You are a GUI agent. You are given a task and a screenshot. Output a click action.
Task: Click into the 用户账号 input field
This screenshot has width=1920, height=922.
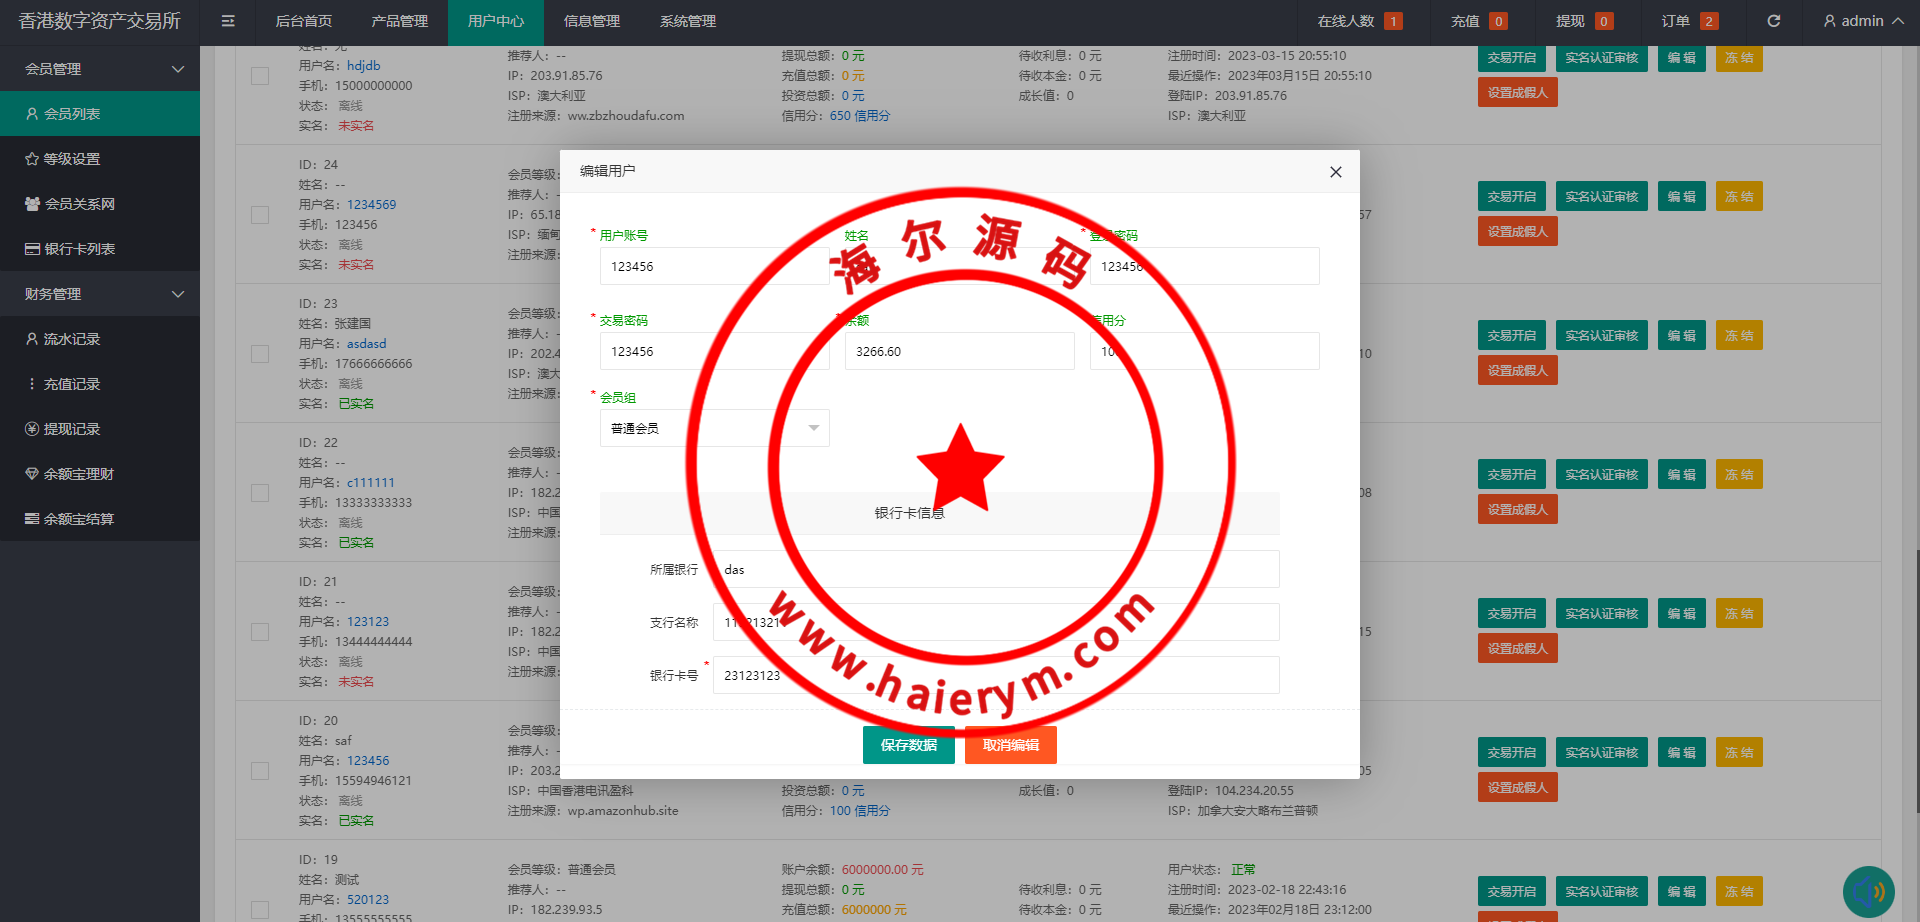coord(714,266)
